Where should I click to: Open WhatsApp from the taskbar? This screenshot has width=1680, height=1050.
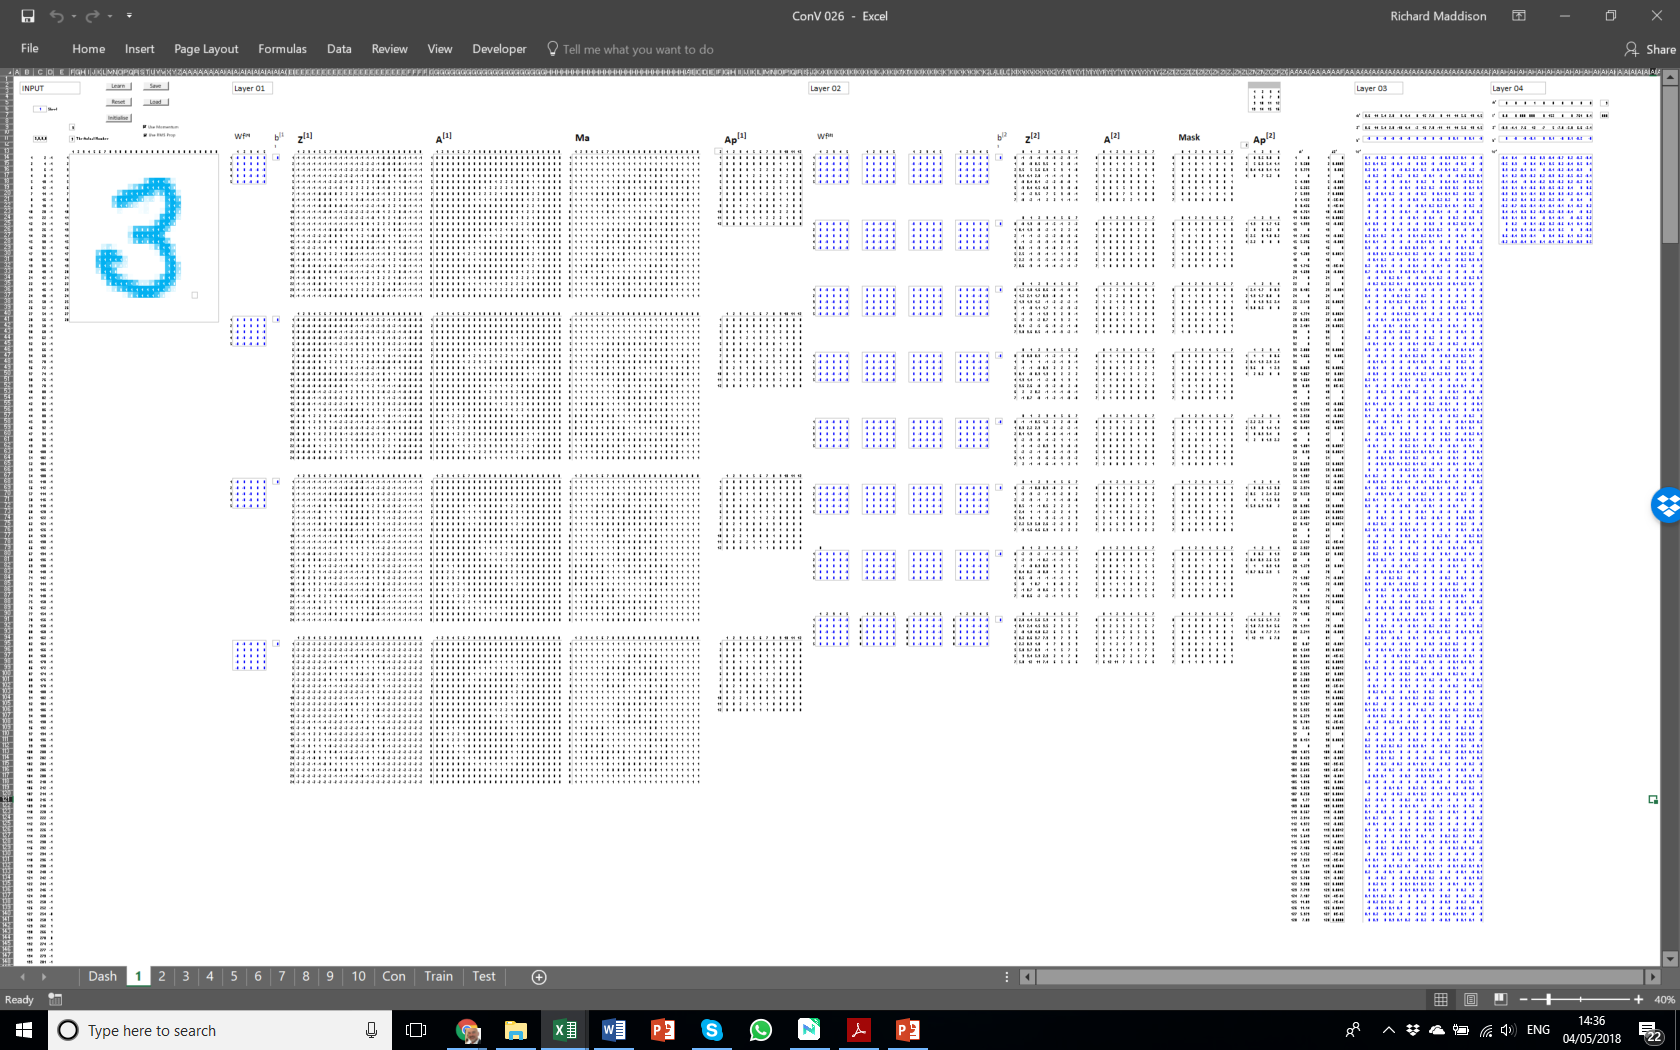click(760, 1030)
